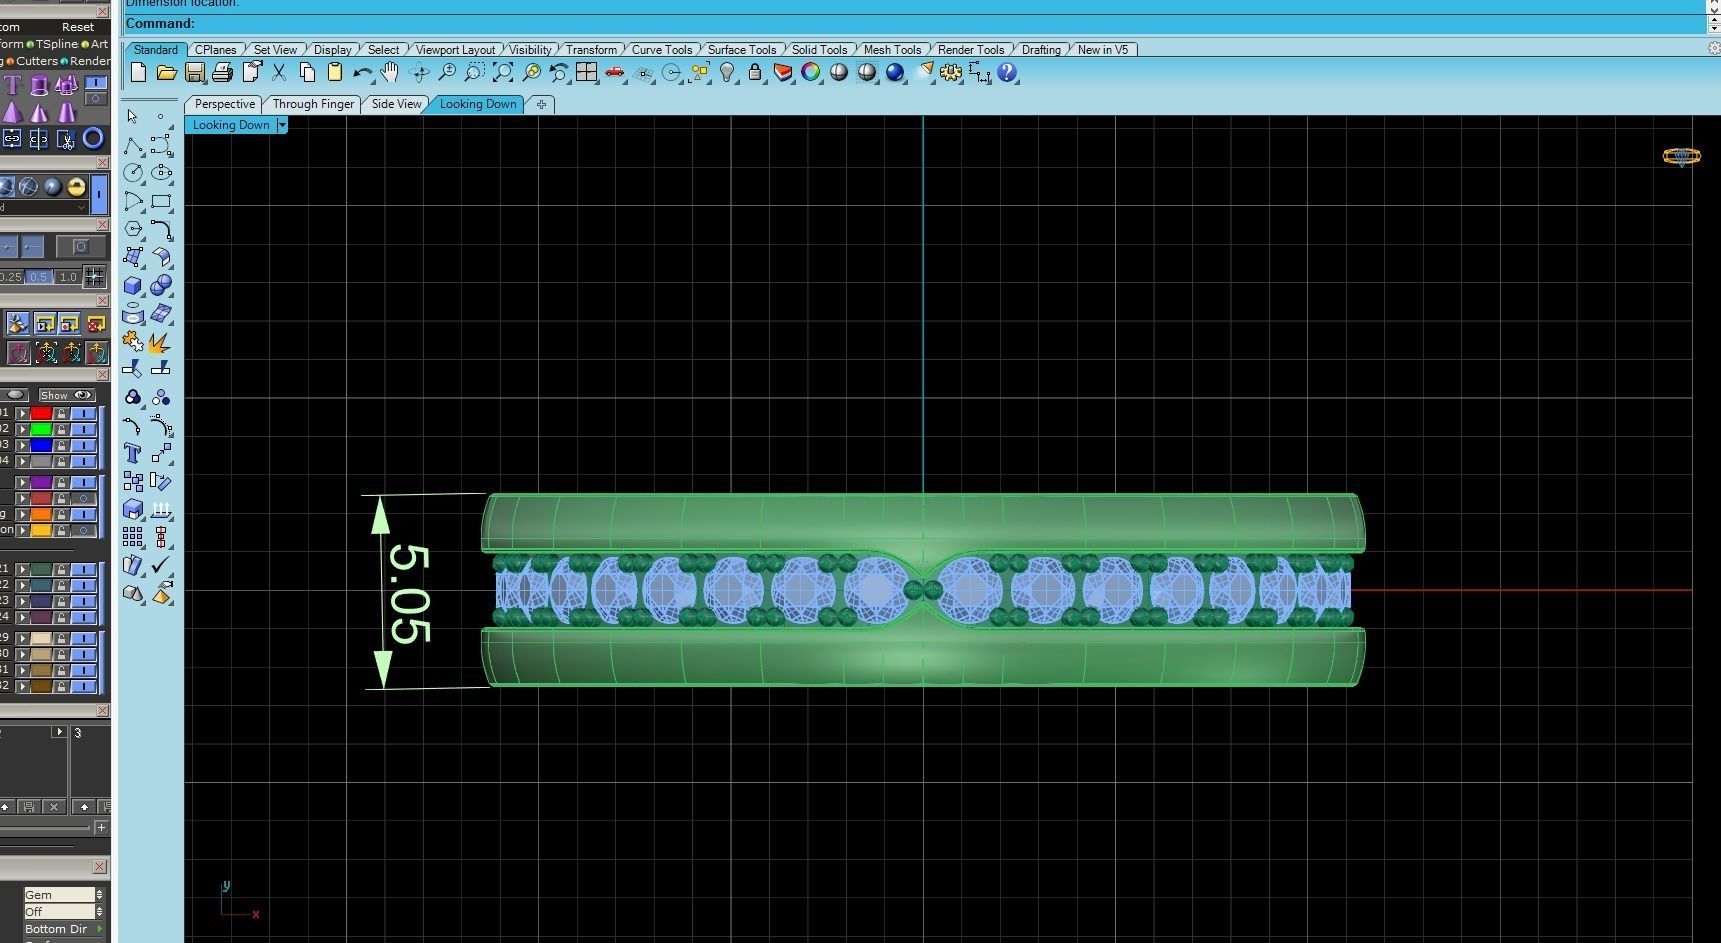The width and height of the screenshot is (1721, 943).
Task: Open the color wheel icon
Action: click(x=811, y=72)
